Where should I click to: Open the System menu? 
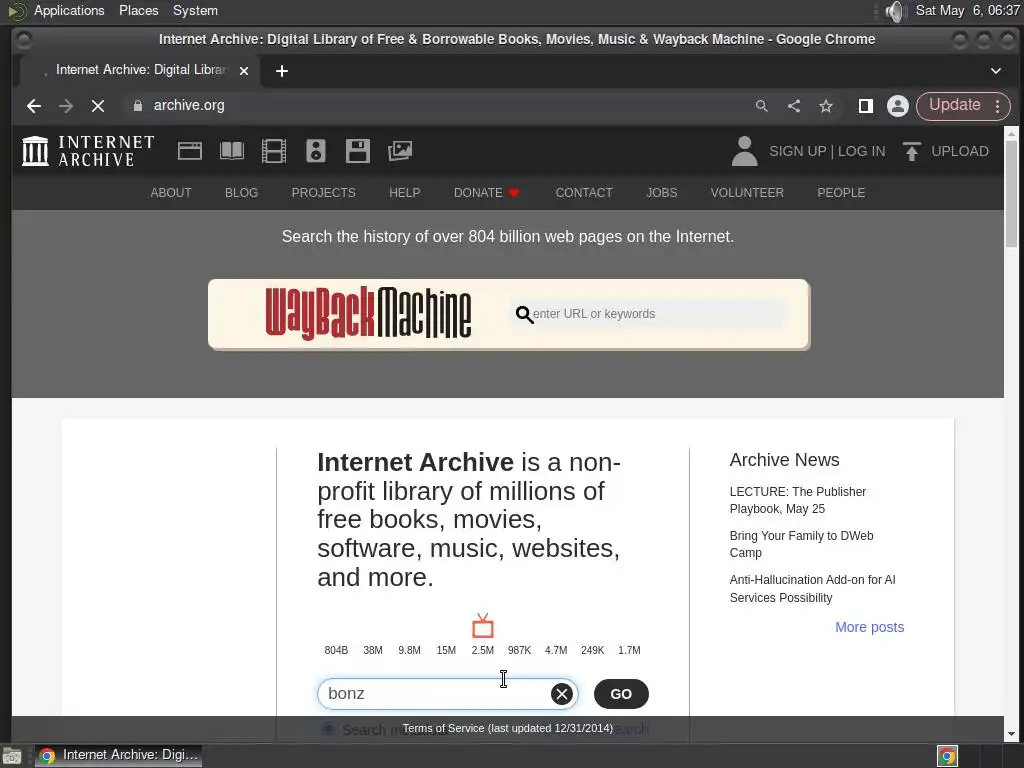(x=195, y=10)
